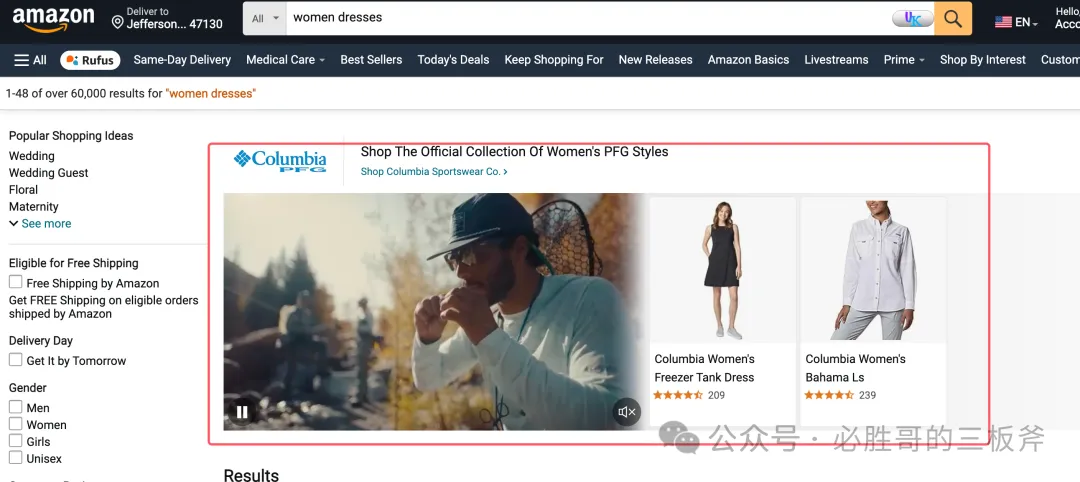Check the Women gender filter
The height and width of the screenshot is (482, 1080).
(x=15, y=423)
